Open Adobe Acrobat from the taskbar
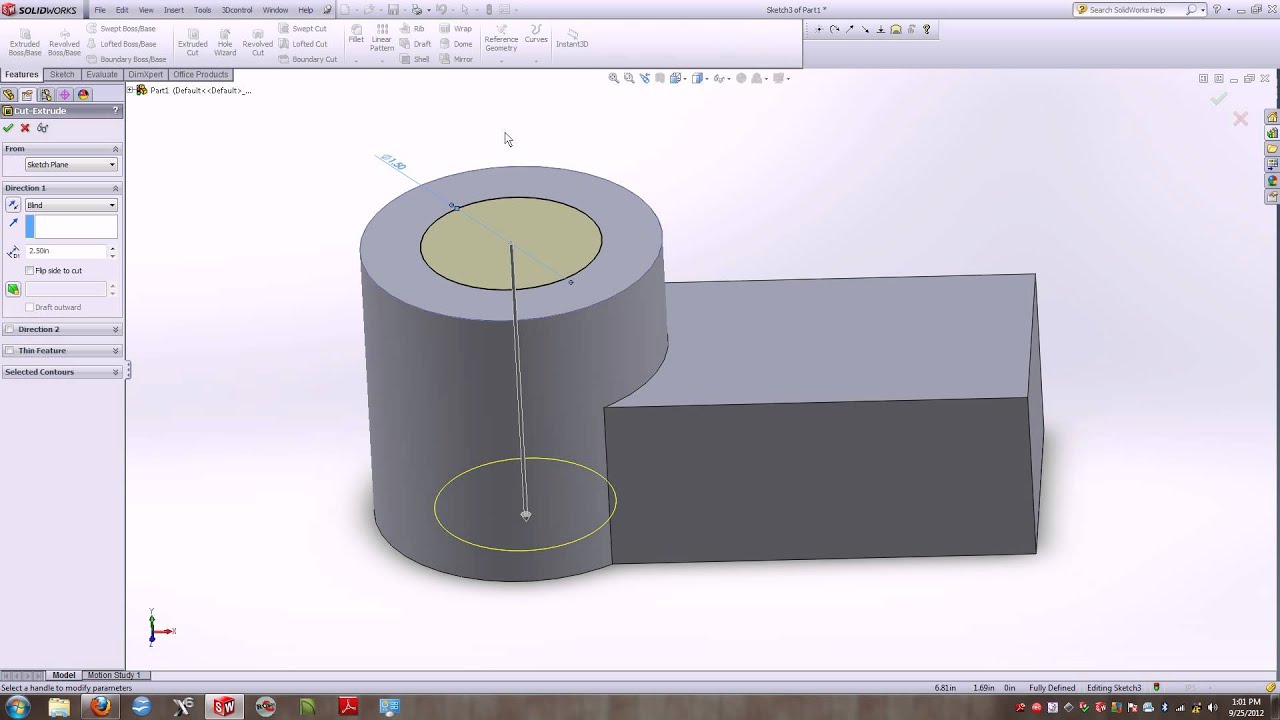The width and height of the screenshot is (1280, 720). (348, 707)
